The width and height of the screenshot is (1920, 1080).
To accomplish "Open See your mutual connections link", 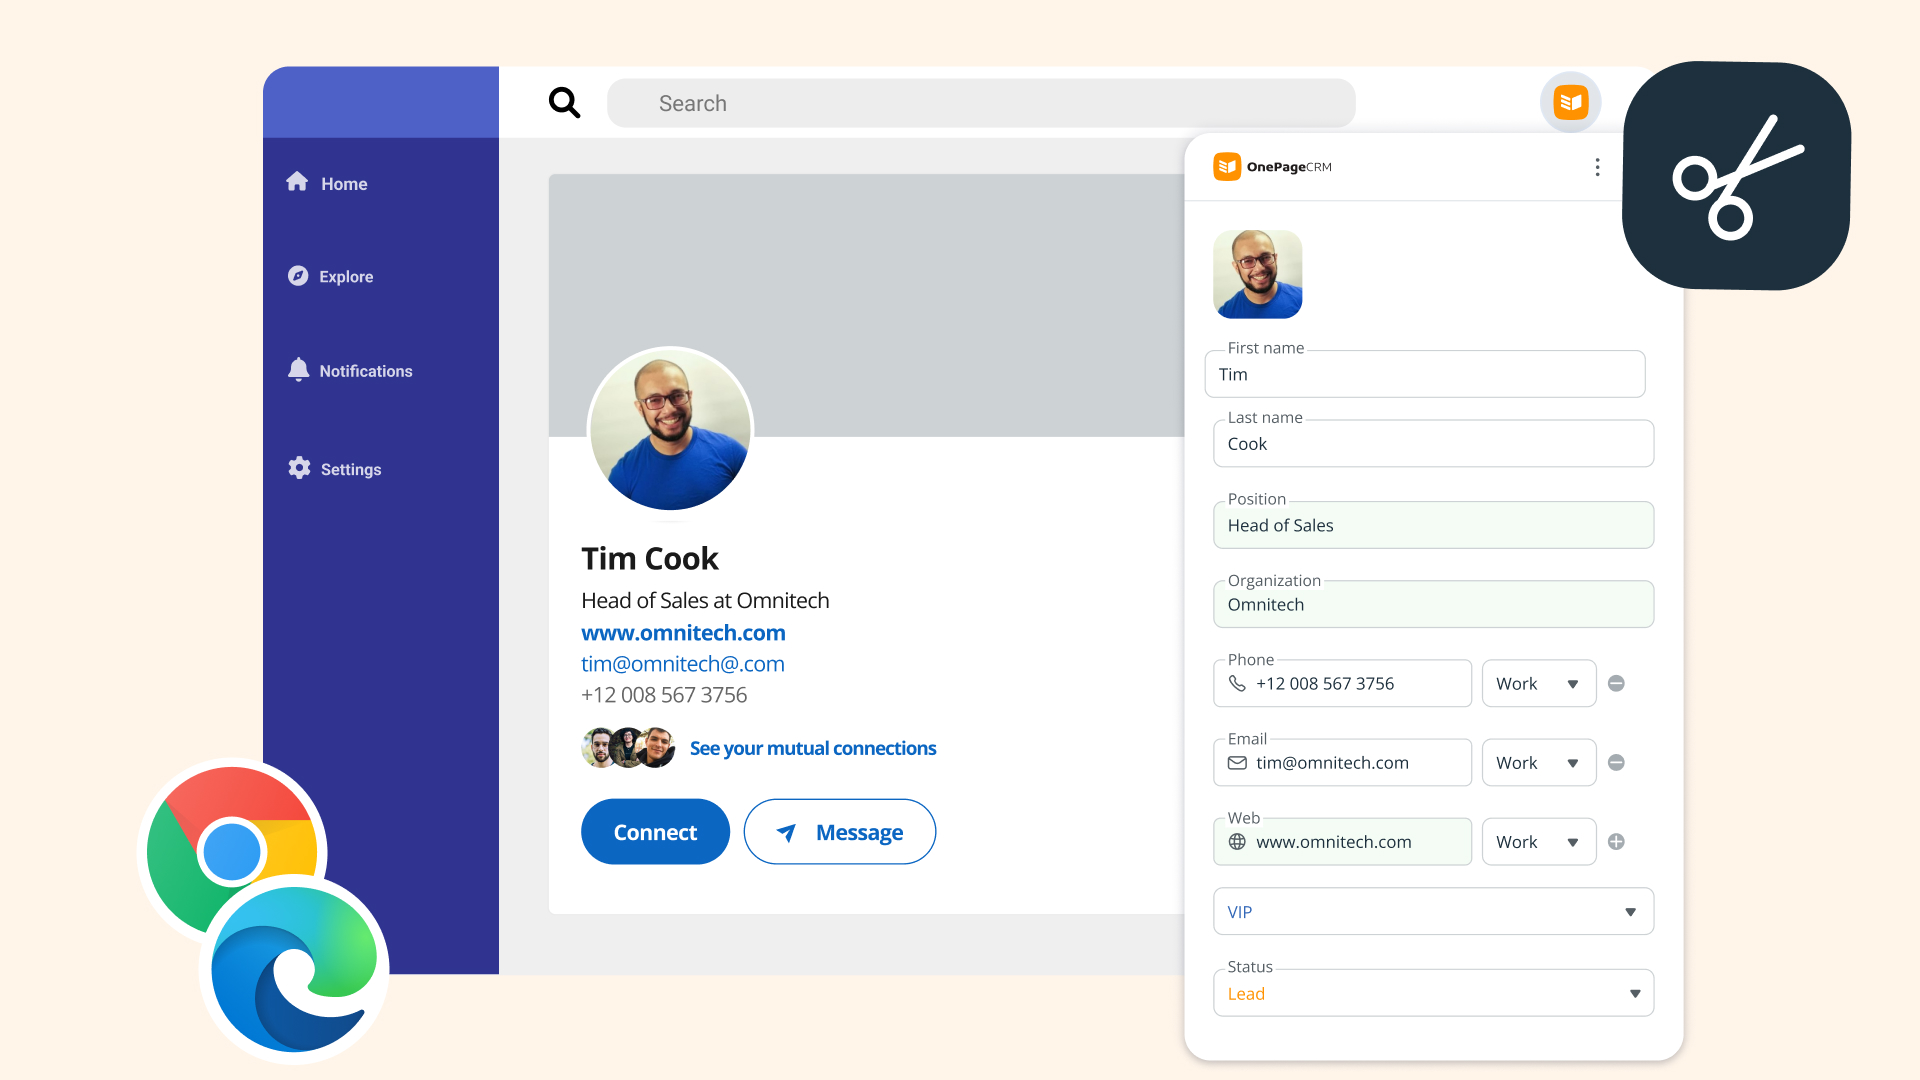I will point(812,748).
